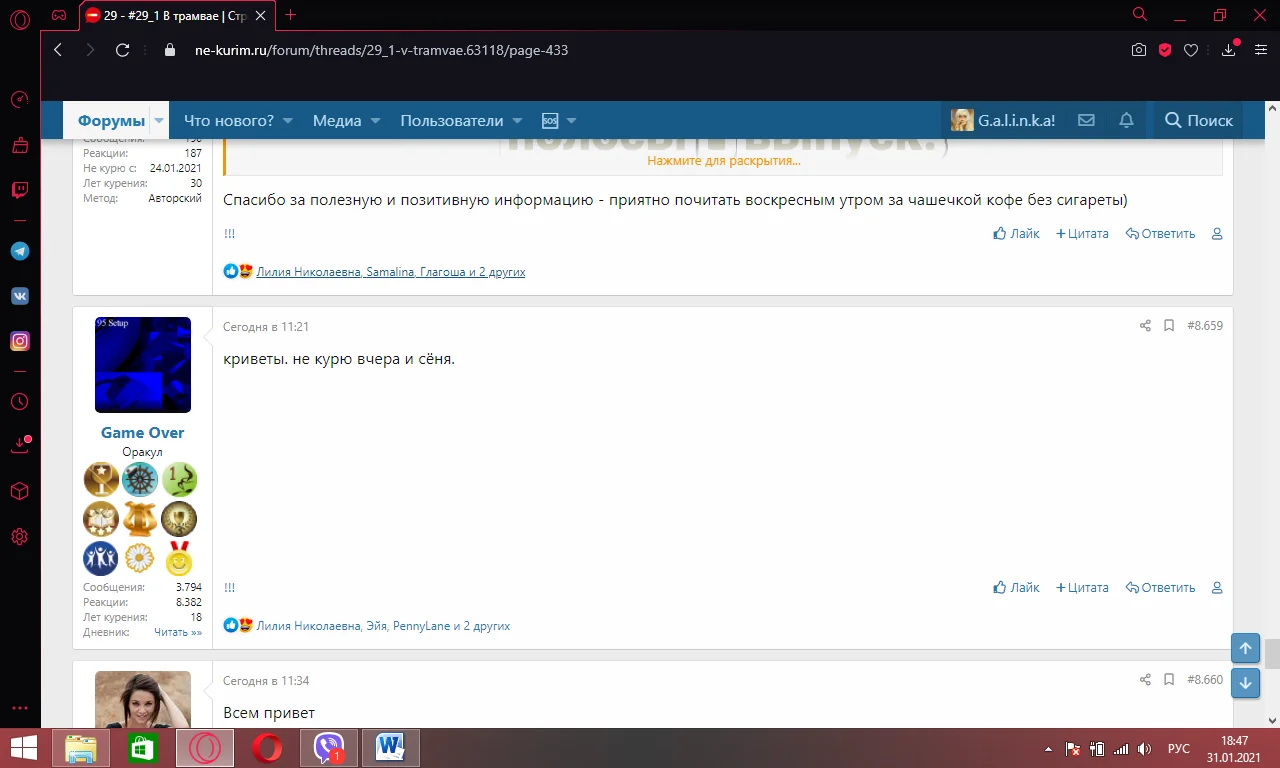The height and width of the screenshot is (768, 1280).
Task: Open the forum Поиск search
Action: point(1199,120)
